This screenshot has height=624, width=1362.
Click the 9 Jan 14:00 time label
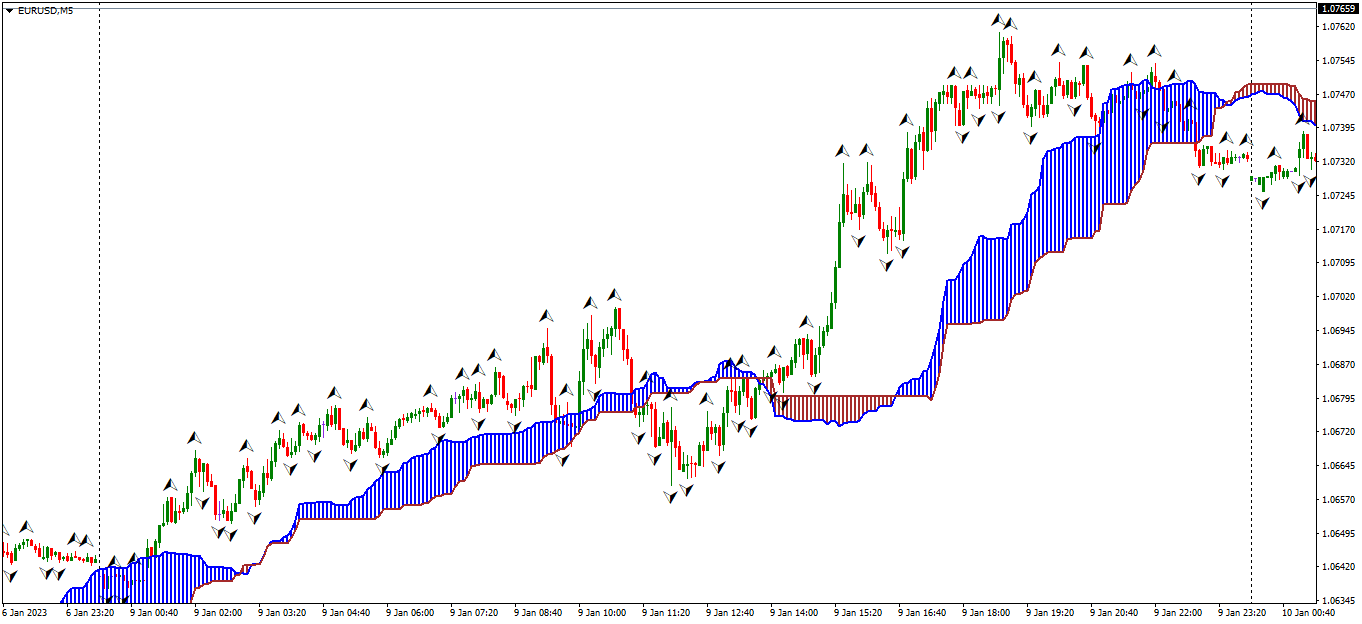[794, 612]
